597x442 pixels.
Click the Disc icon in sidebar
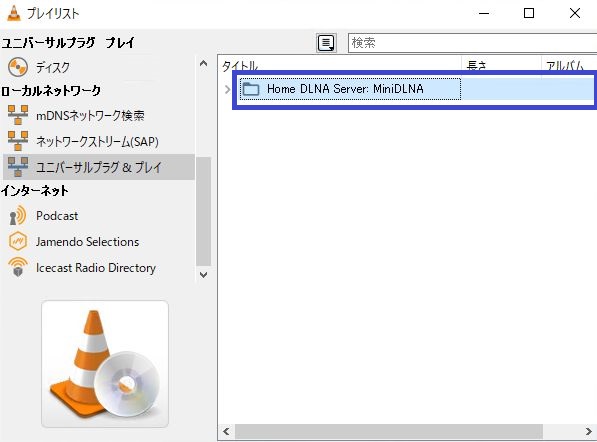tap(18, 67)
